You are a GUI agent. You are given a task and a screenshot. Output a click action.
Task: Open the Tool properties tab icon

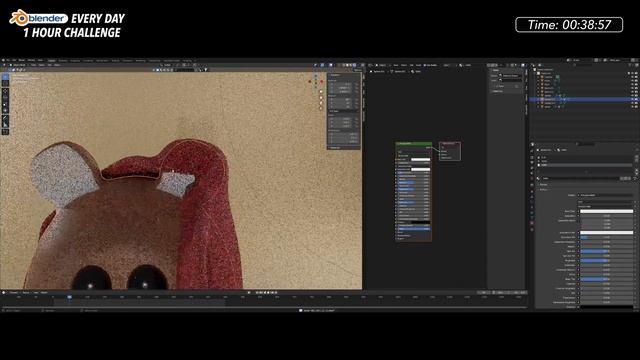[x=532, y=150]
